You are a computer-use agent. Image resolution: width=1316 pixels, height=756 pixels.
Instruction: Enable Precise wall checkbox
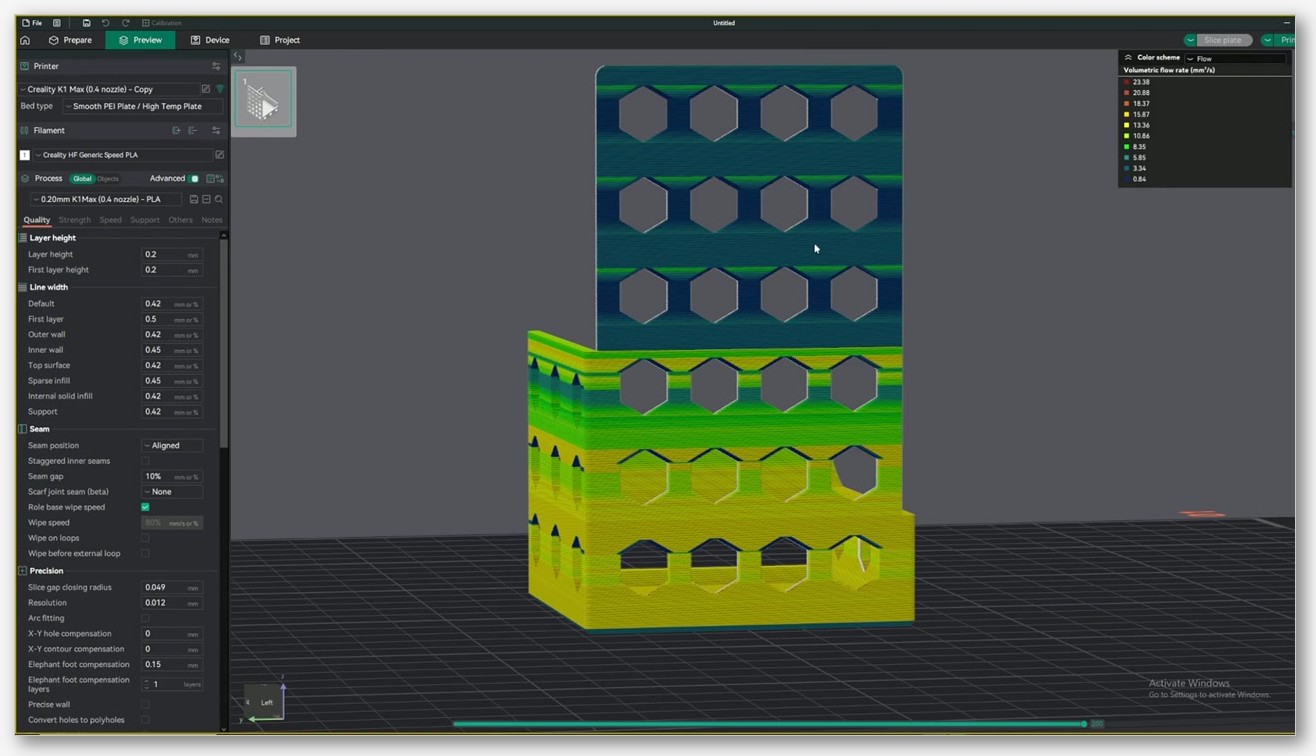point(145,704)
